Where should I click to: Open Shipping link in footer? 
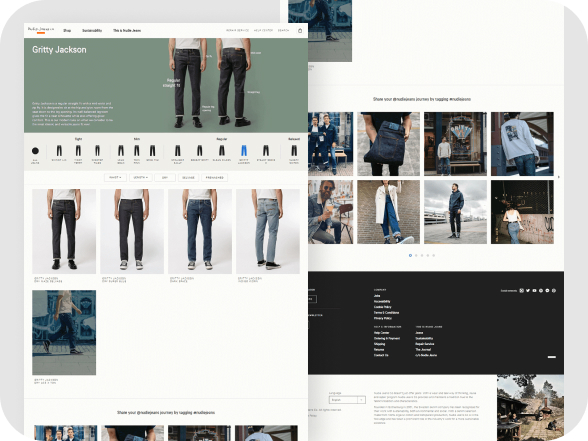pyautogui.click(x=380, y=344)
